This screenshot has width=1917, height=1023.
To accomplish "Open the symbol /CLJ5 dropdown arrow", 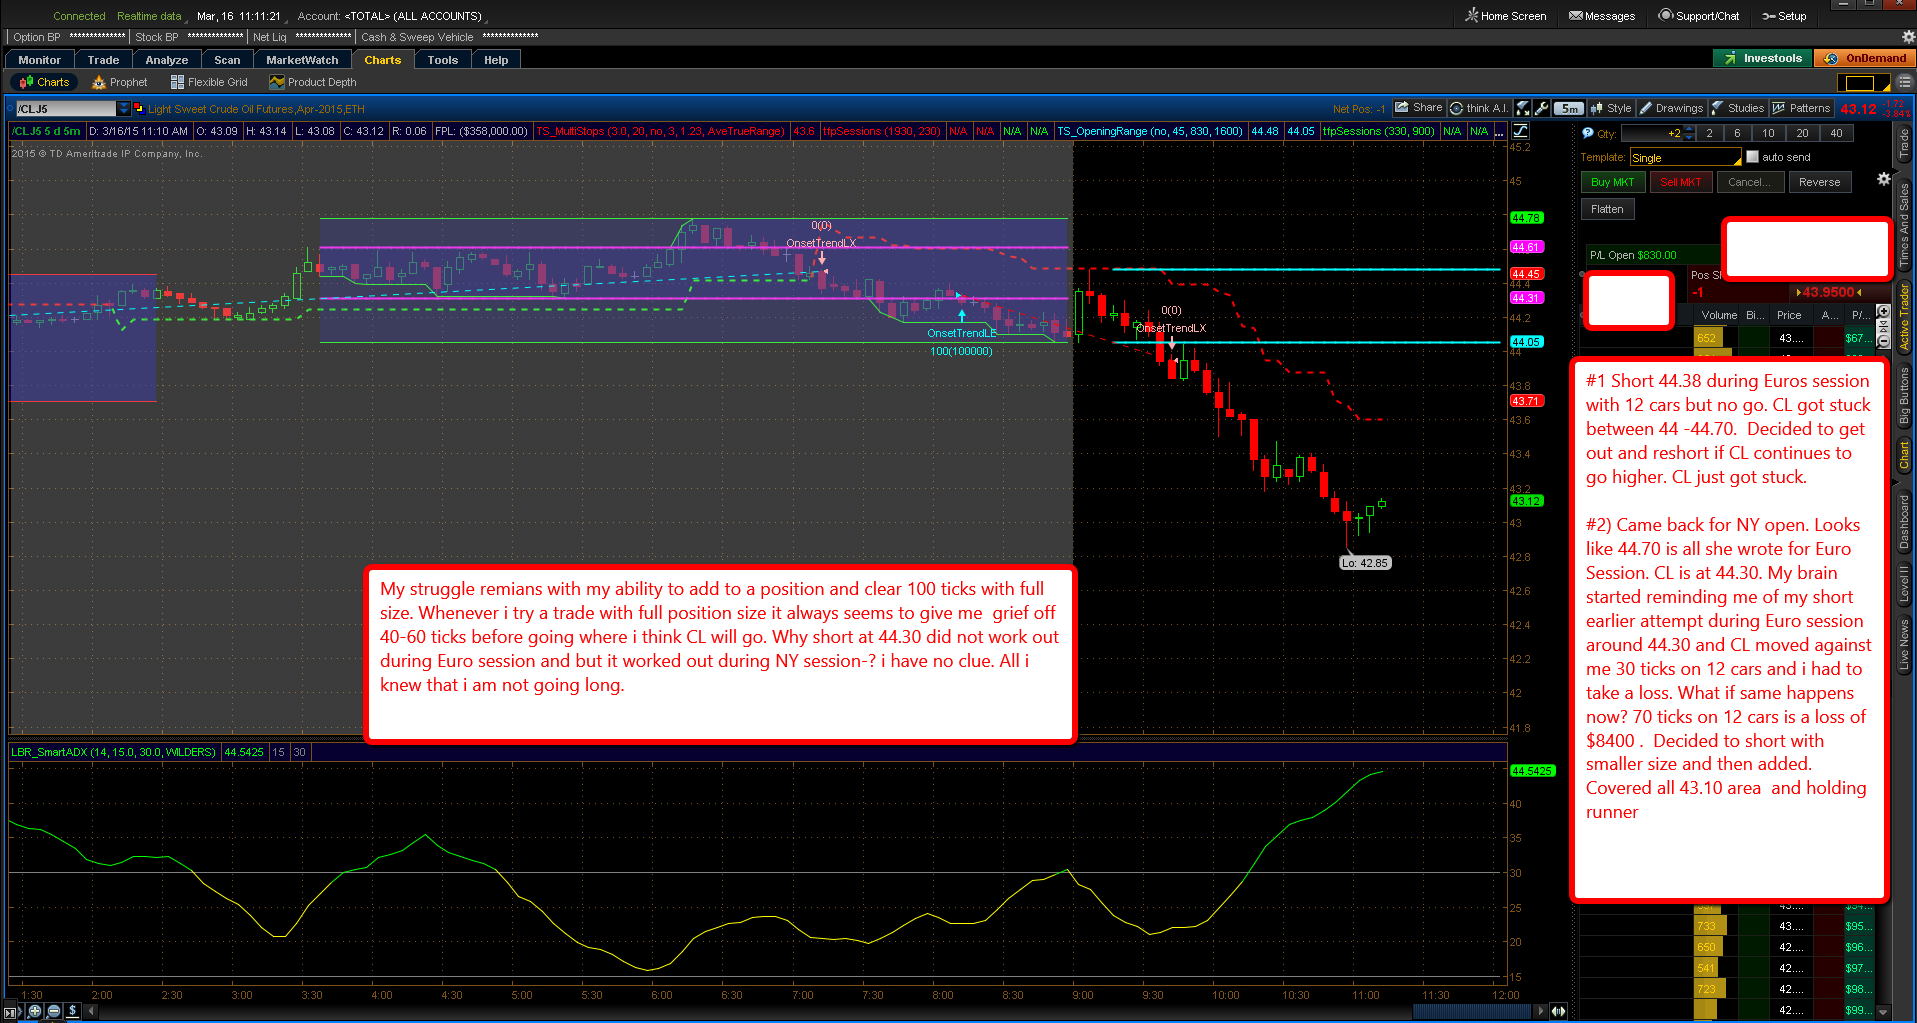I will click(x=123, y=108).
